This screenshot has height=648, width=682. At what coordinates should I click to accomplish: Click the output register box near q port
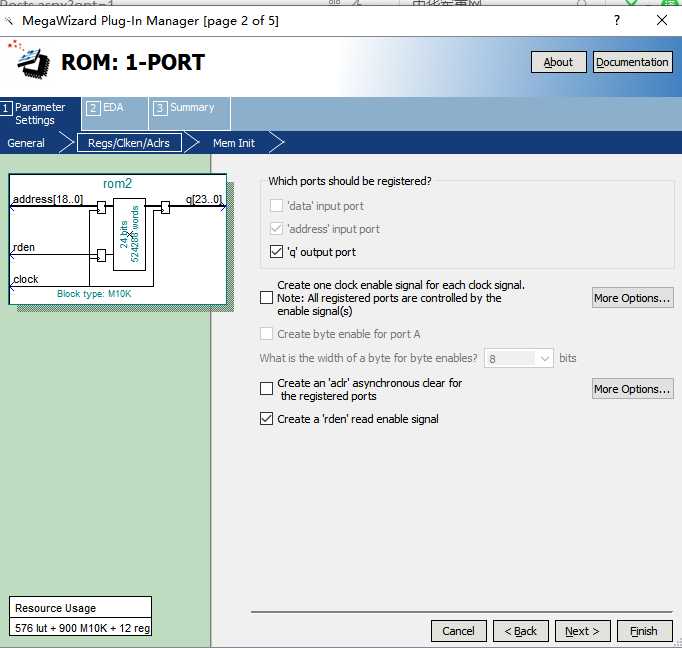pos(165,207)
